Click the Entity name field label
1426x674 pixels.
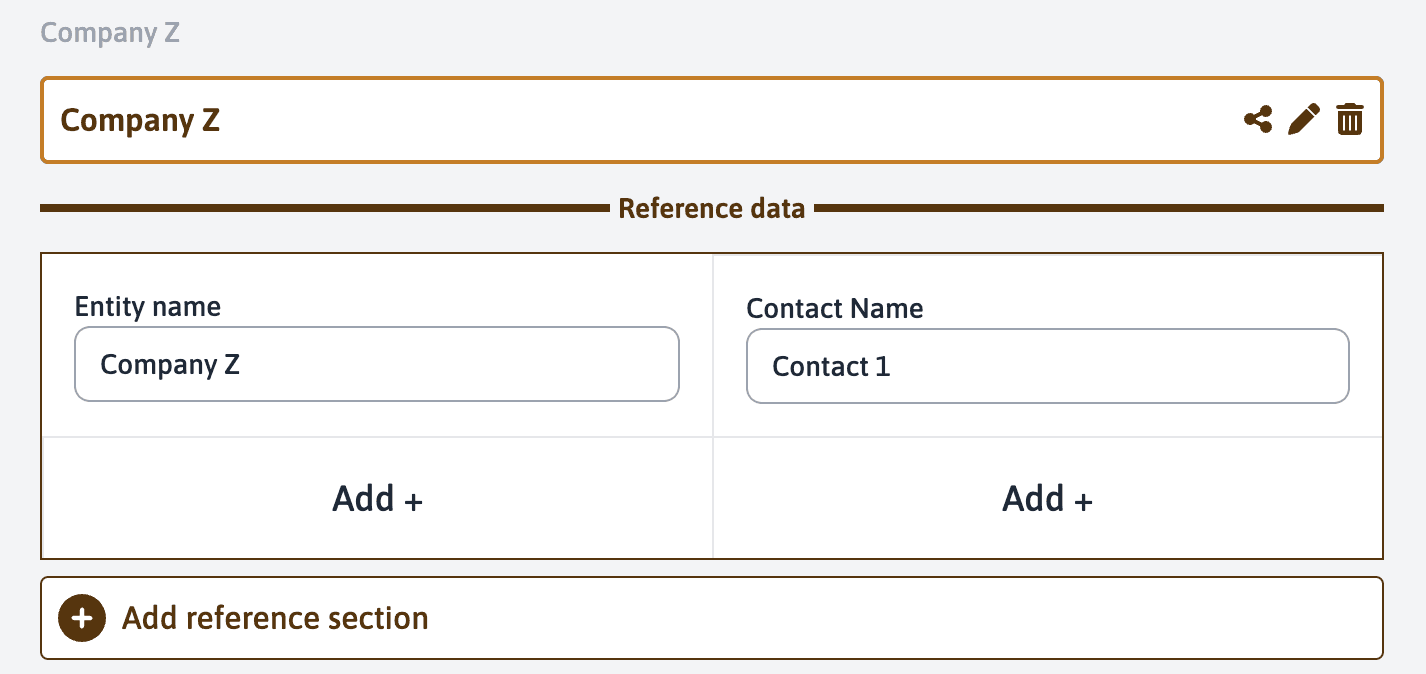click(148, 306)
